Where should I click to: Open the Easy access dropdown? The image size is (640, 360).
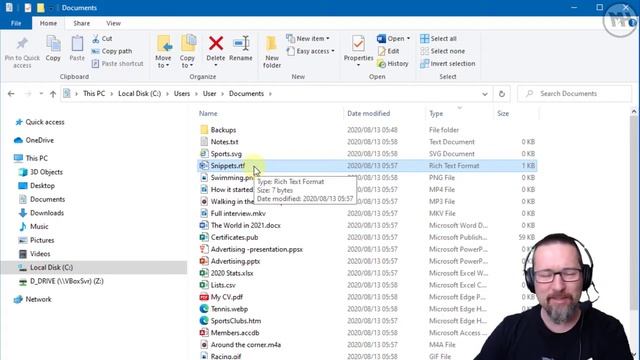(x=311, y=51)
